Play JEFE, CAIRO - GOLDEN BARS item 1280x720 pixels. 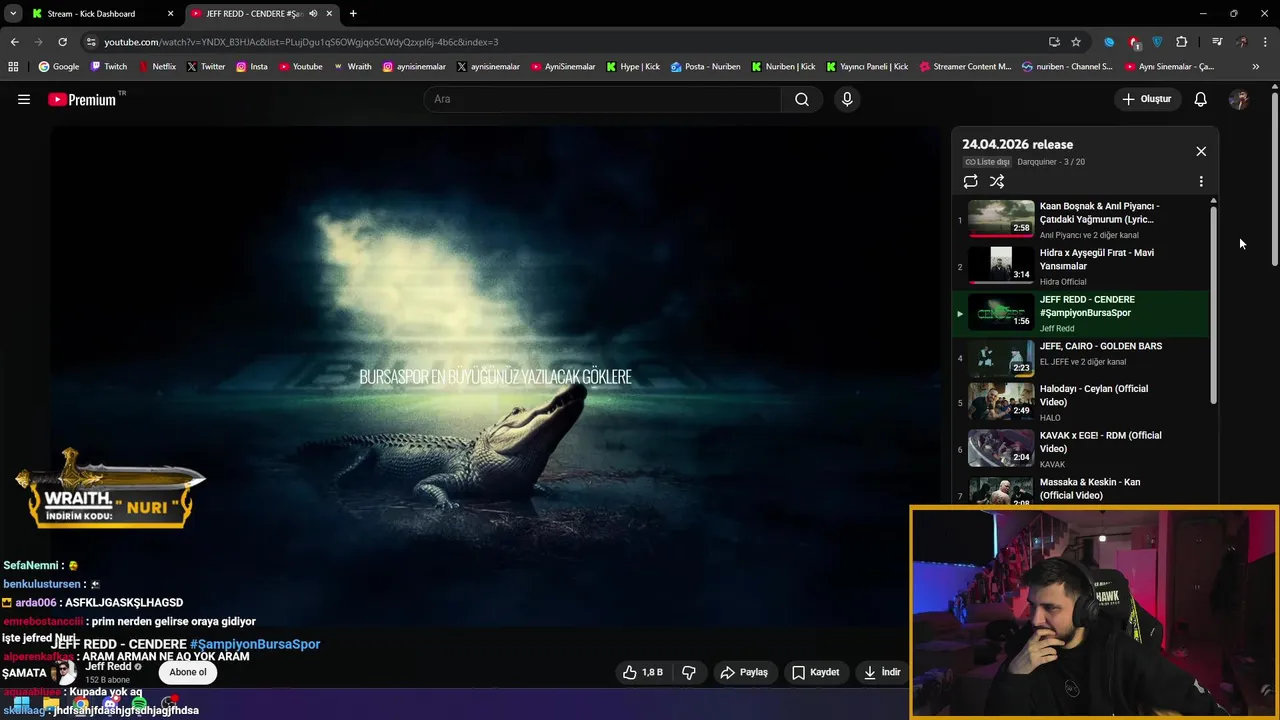[x=1082, y=357]
